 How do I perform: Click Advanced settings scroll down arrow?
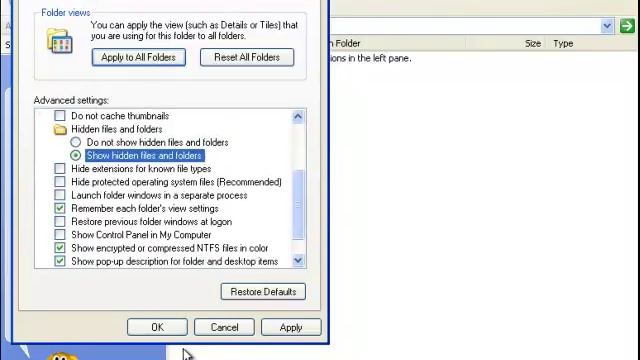[x=298, y=260]
